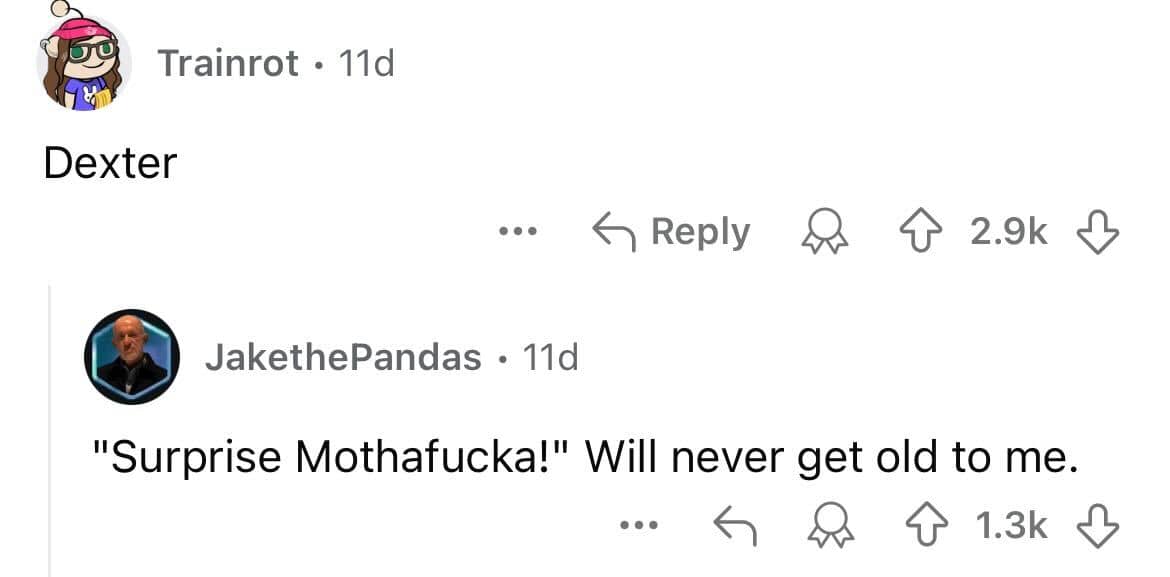Click the 2.9k vote count
This screenshot has height=577, width=1170.
click(x=1010, y=233)
